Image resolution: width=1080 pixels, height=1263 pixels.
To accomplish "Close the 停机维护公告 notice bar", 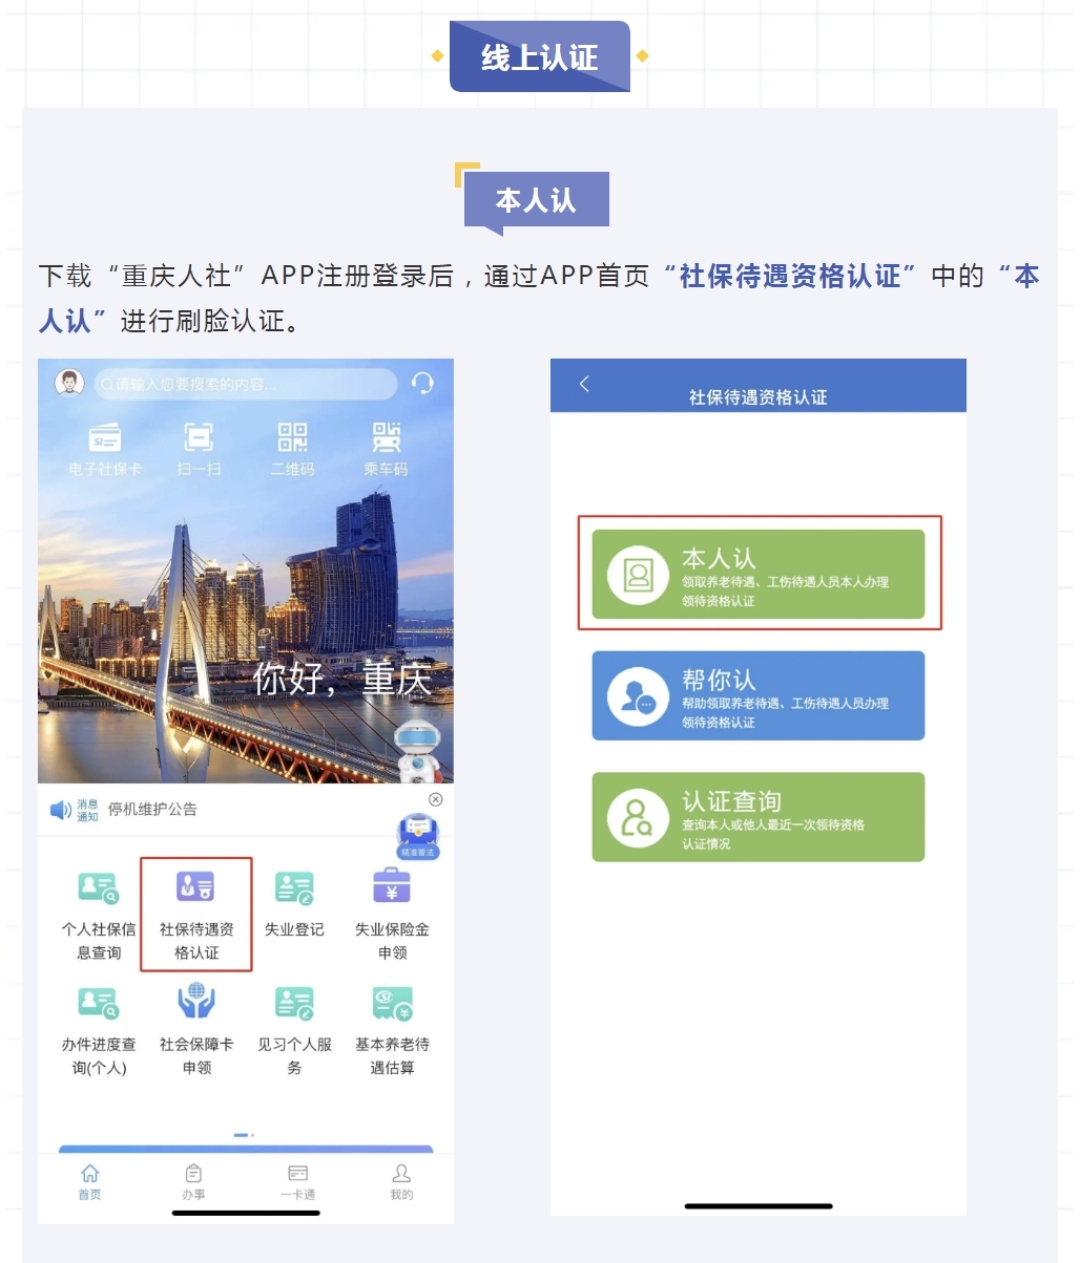I will [x=435, y=799].
